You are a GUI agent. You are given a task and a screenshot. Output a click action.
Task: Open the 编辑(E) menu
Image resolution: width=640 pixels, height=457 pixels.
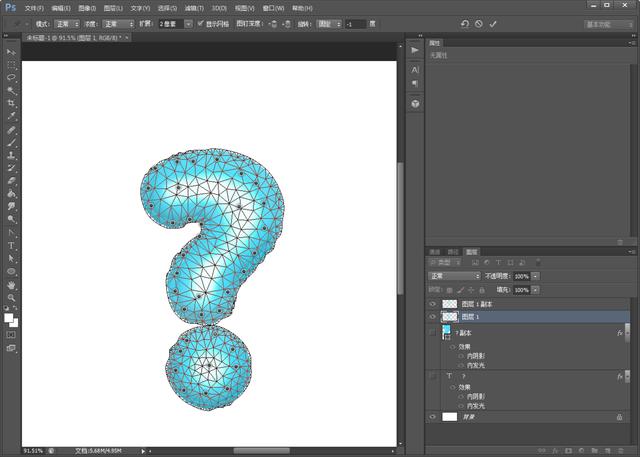[x=61, y=8]
